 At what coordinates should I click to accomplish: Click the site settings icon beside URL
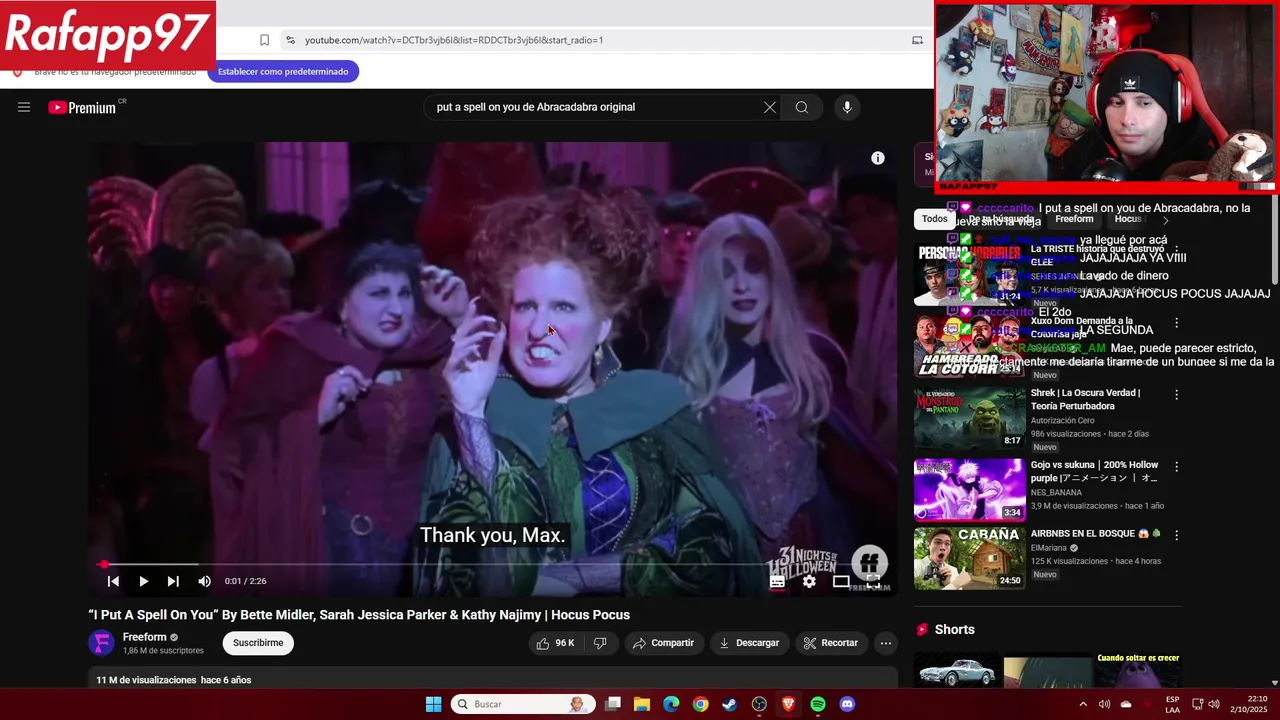point(290,40)
